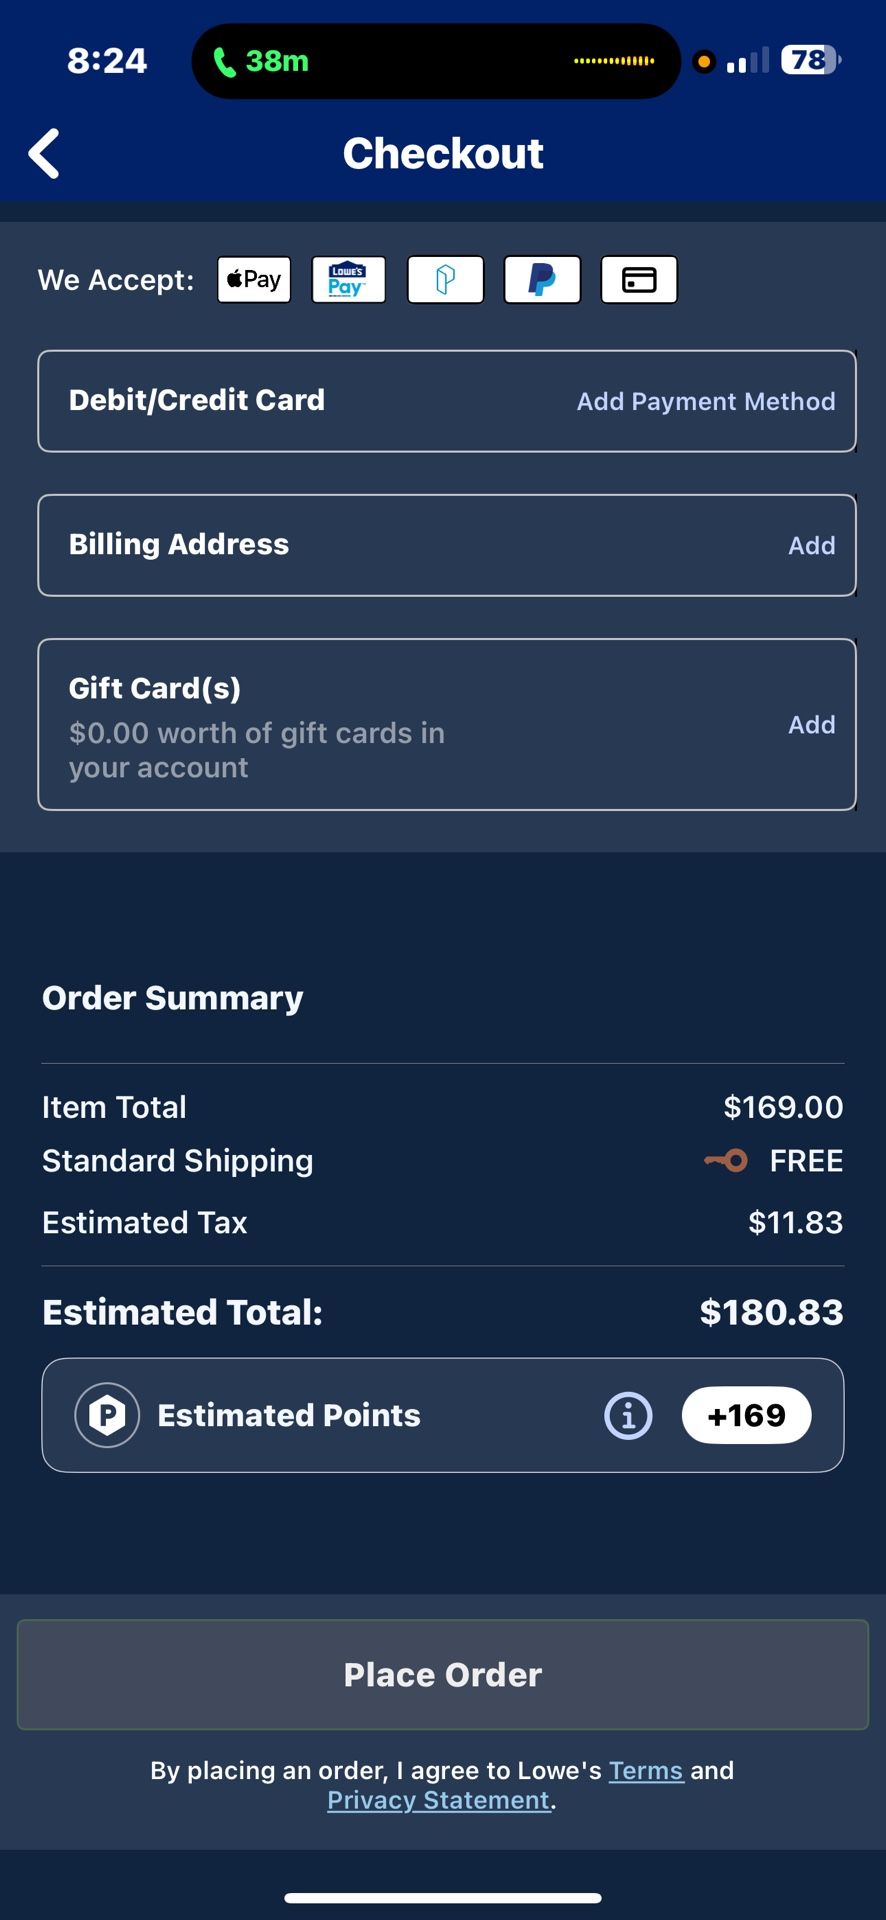Image resolution: width=886 pixels, height=1920 pixels.
Task: Tap the credit card payment icon
Action: 639,279
